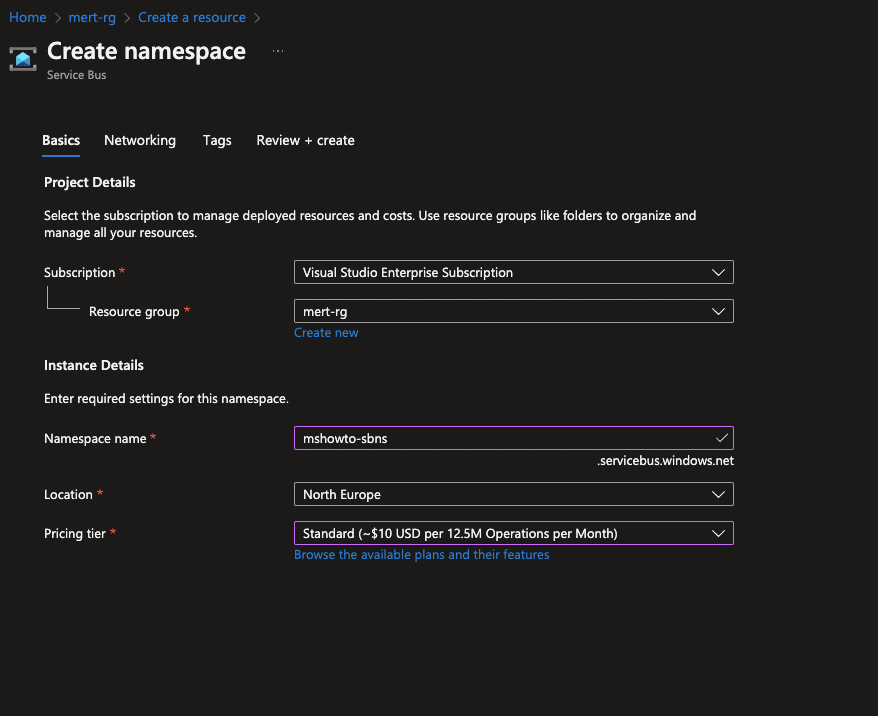Open the Location dropdown
The image size is (878, 716).
(x=513, y=494)
